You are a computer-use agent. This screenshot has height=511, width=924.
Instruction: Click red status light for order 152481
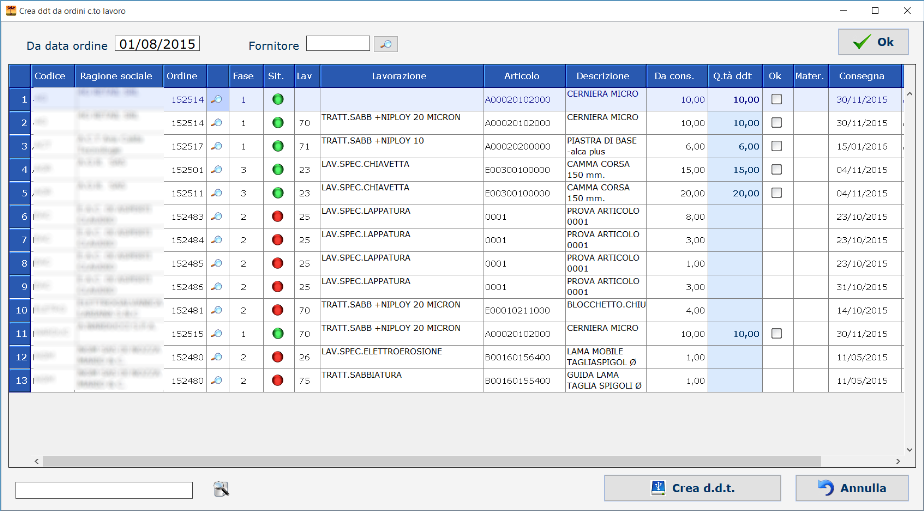coord(278,310)
